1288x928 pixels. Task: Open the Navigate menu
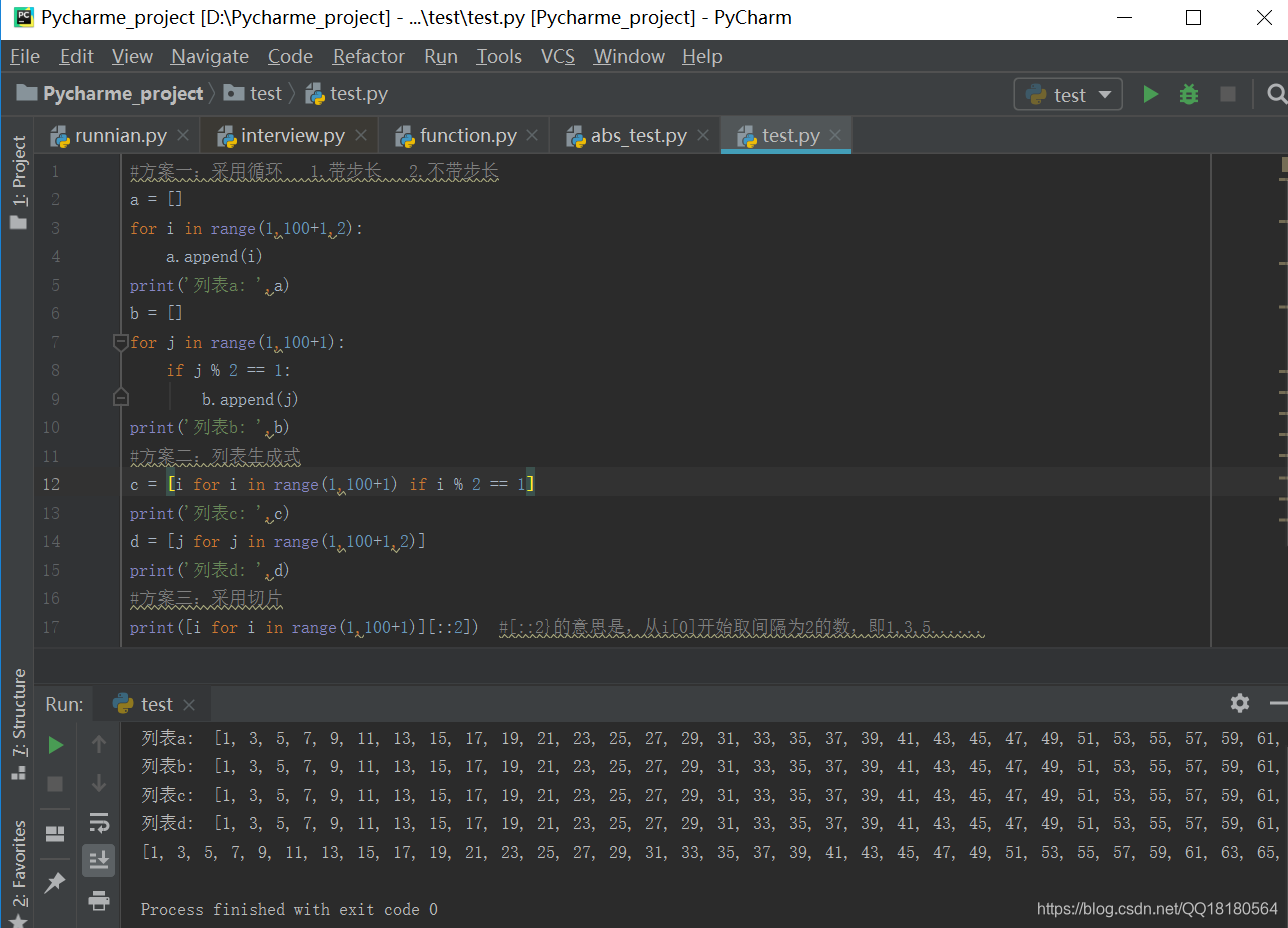click(210, 56)
